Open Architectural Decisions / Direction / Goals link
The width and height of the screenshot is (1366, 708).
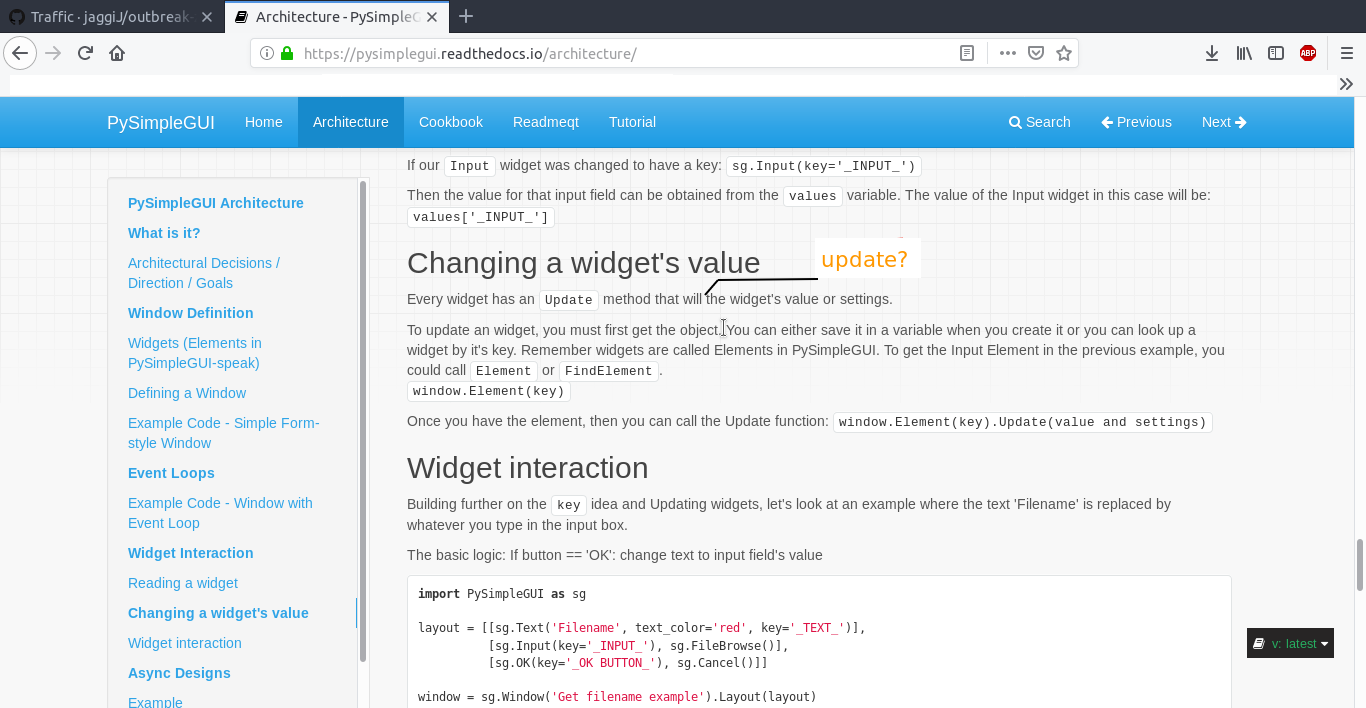point(204,273)
